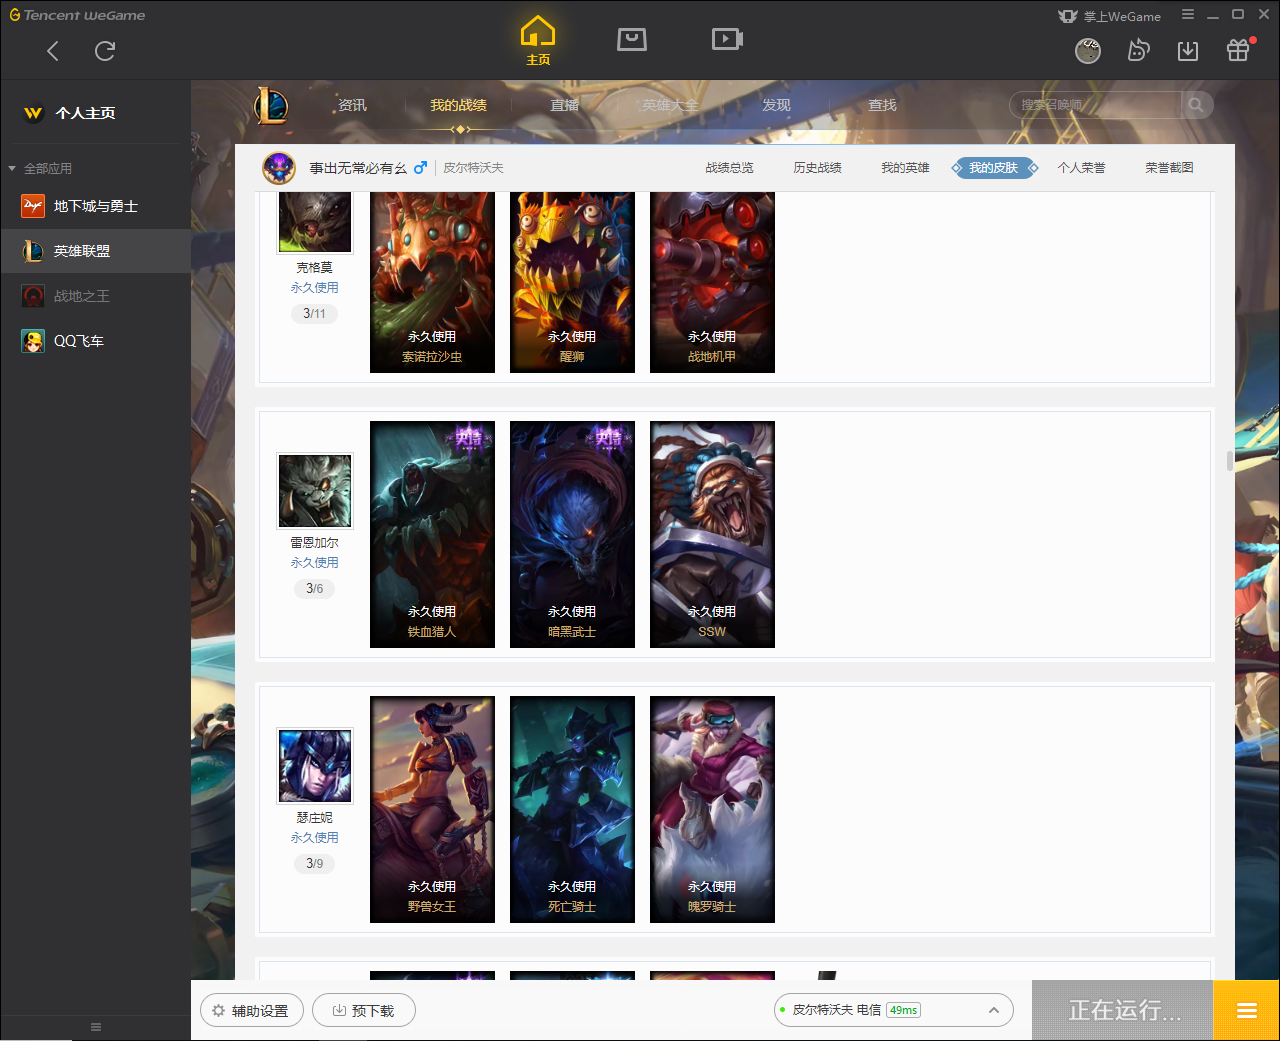
Task: Open 索诺拉沙虫 skin card
Action: (432, 282)
